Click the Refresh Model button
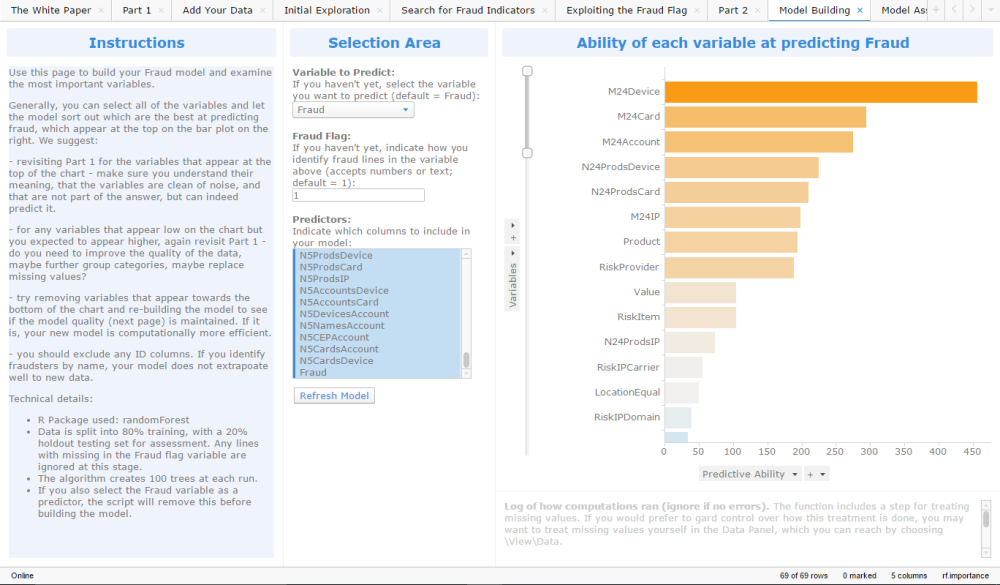The image size is (1000, 585). [x=334, y=396]
